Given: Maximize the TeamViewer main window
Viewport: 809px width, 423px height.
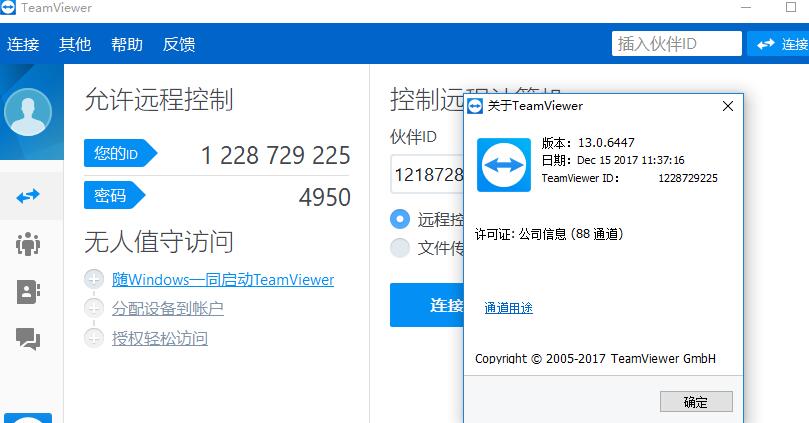Looking at the screenshot, I should [x=791, y=7].
